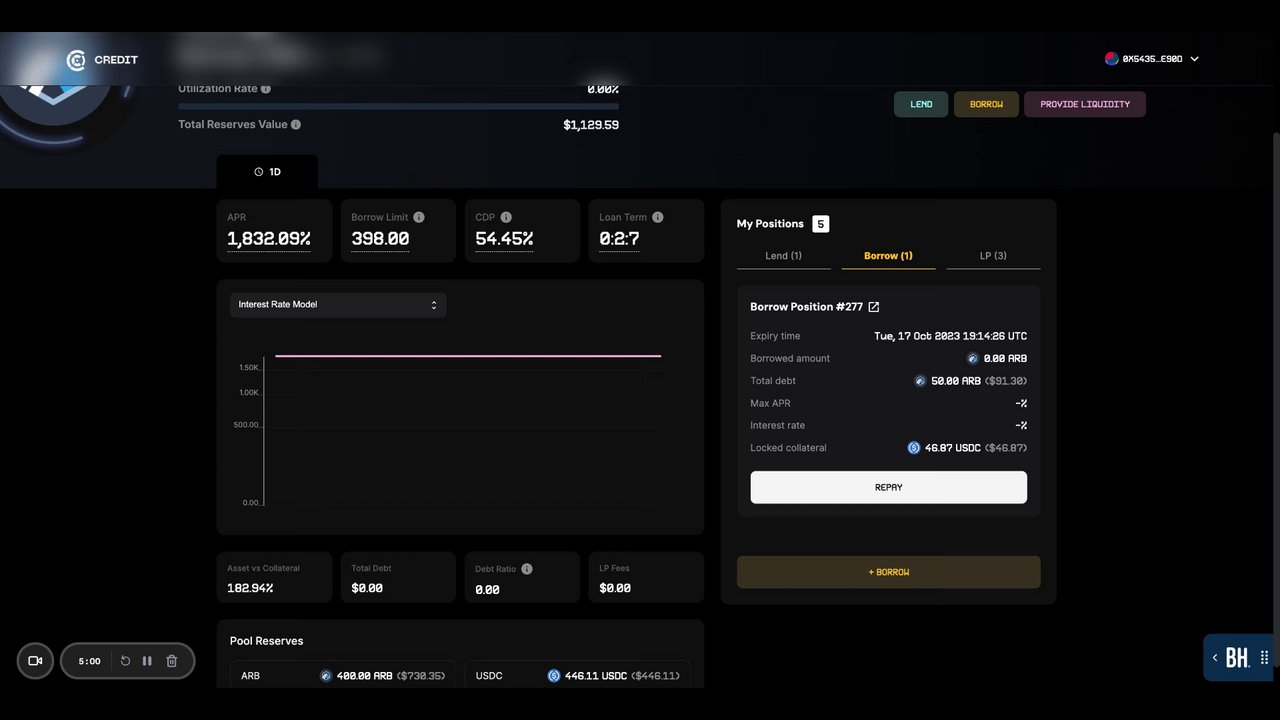Click the ARB token icon in Pool Reserves
Viewport: 1280px width, 720px height.
point(326,676)
